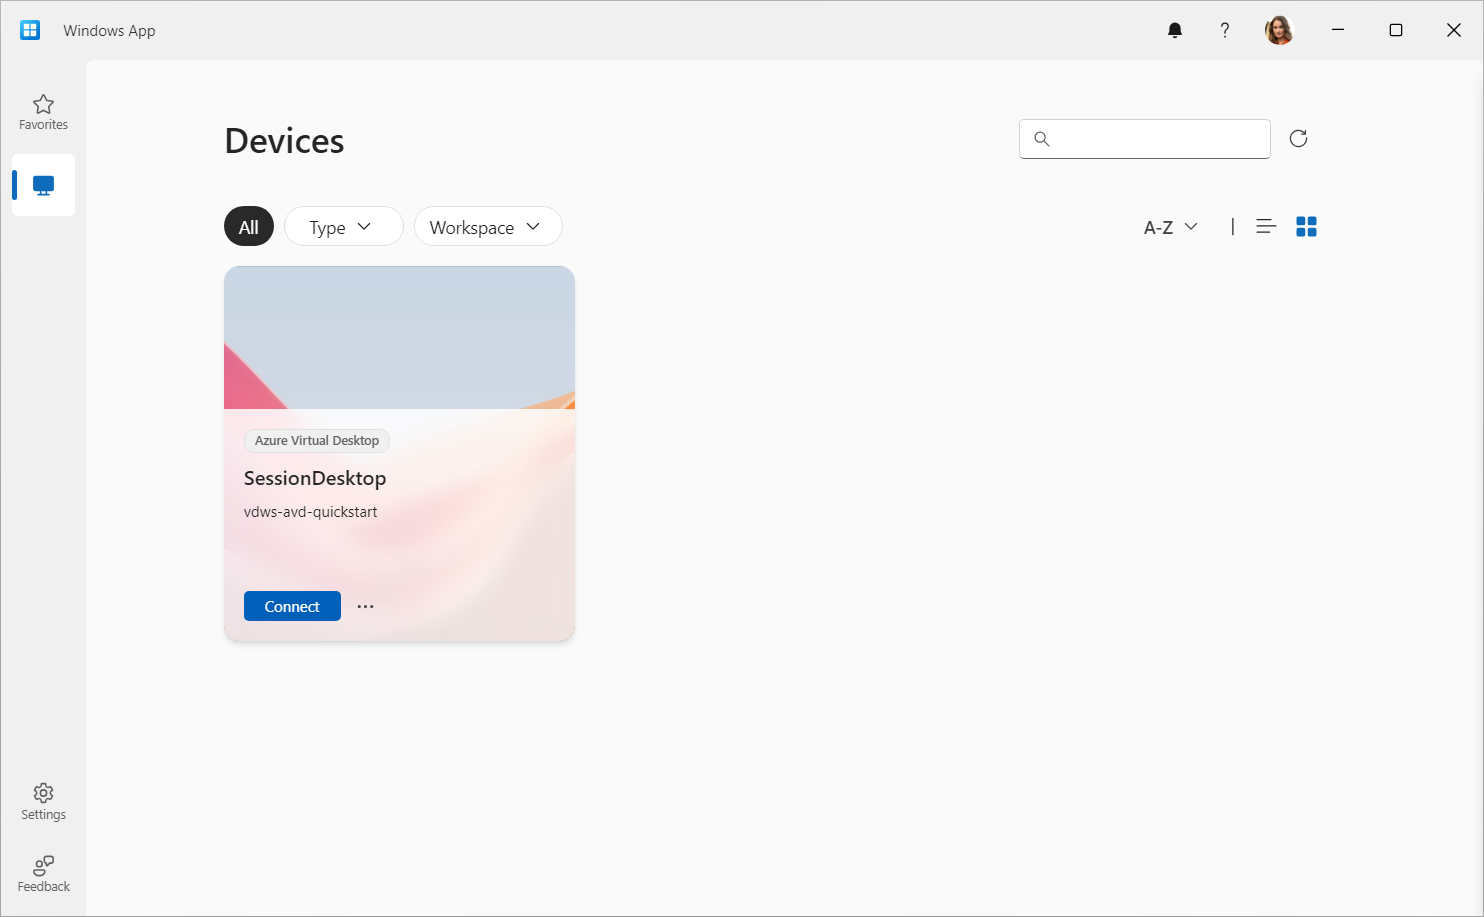Expand the Workspace filter dropdown

coord(488,227)
